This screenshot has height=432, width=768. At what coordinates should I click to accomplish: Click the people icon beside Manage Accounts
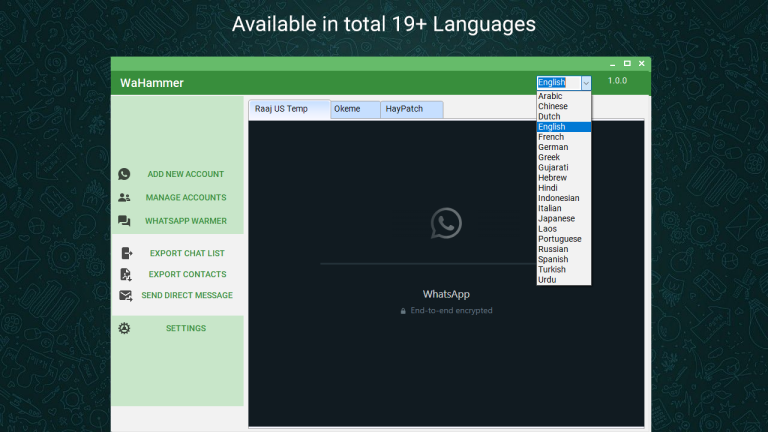click(124, 198)
